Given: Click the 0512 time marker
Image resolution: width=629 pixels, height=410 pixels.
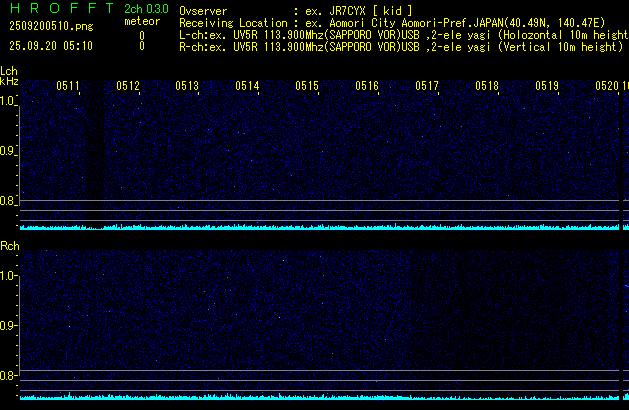Looking at the screenshot, I should [x=128, y=87].
